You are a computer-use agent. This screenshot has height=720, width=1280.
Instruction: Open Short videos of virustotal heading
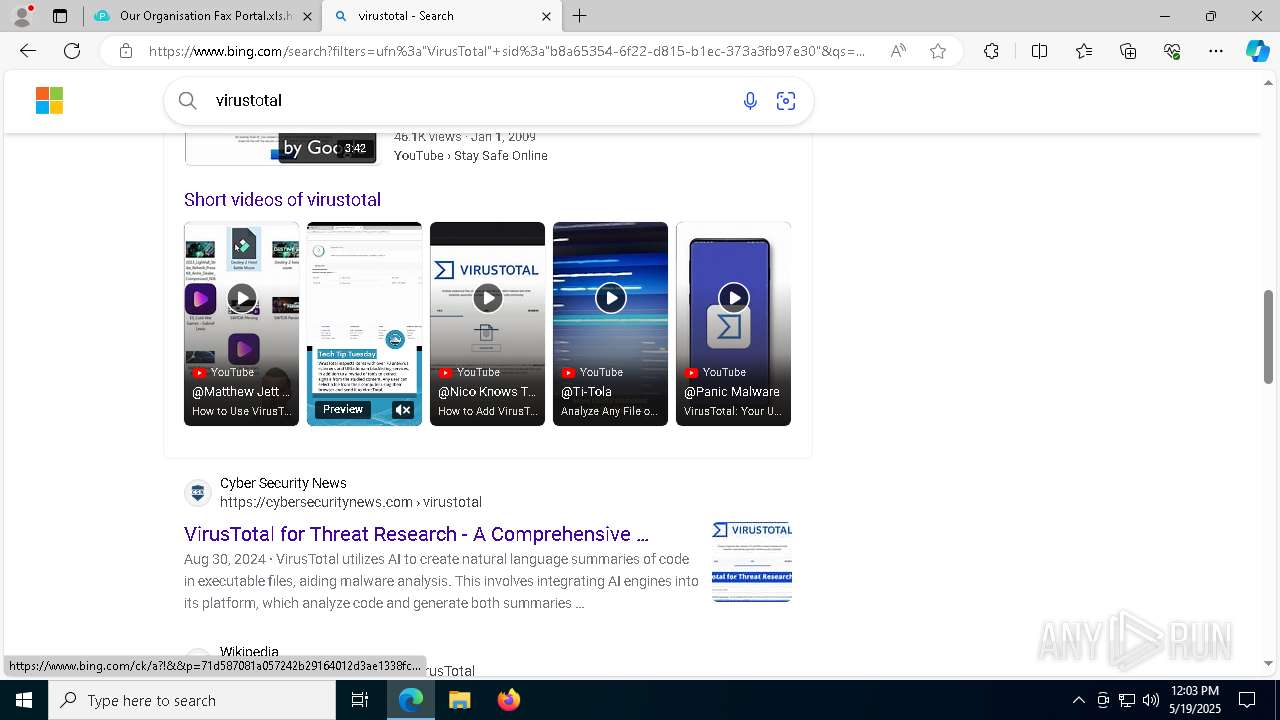coord(282,200)
